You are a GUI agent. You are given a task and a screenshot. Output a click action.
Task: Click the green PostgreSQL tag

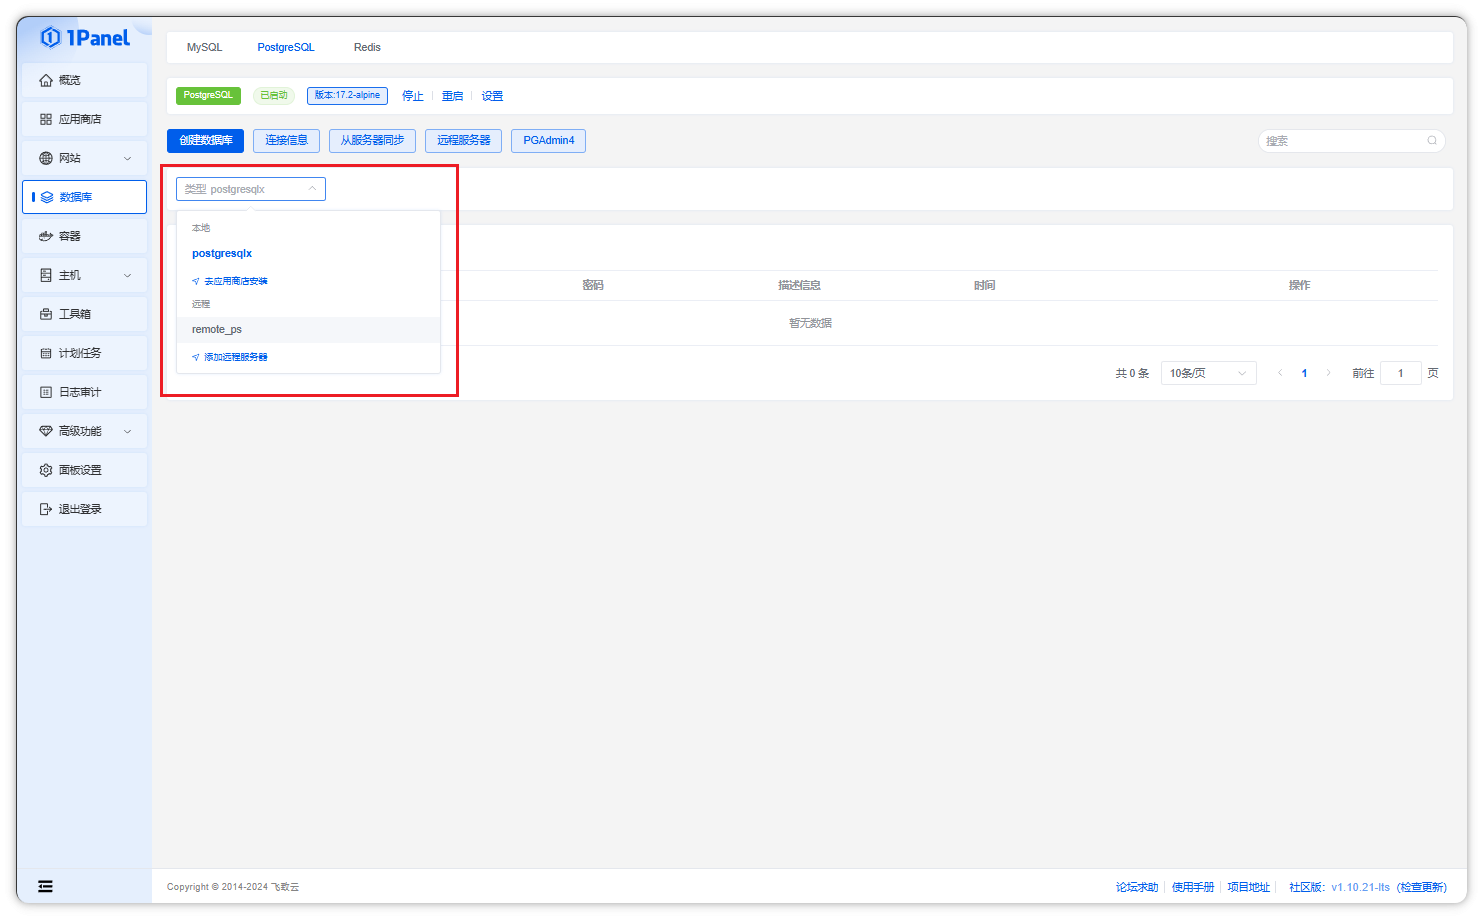coord(208,96)
